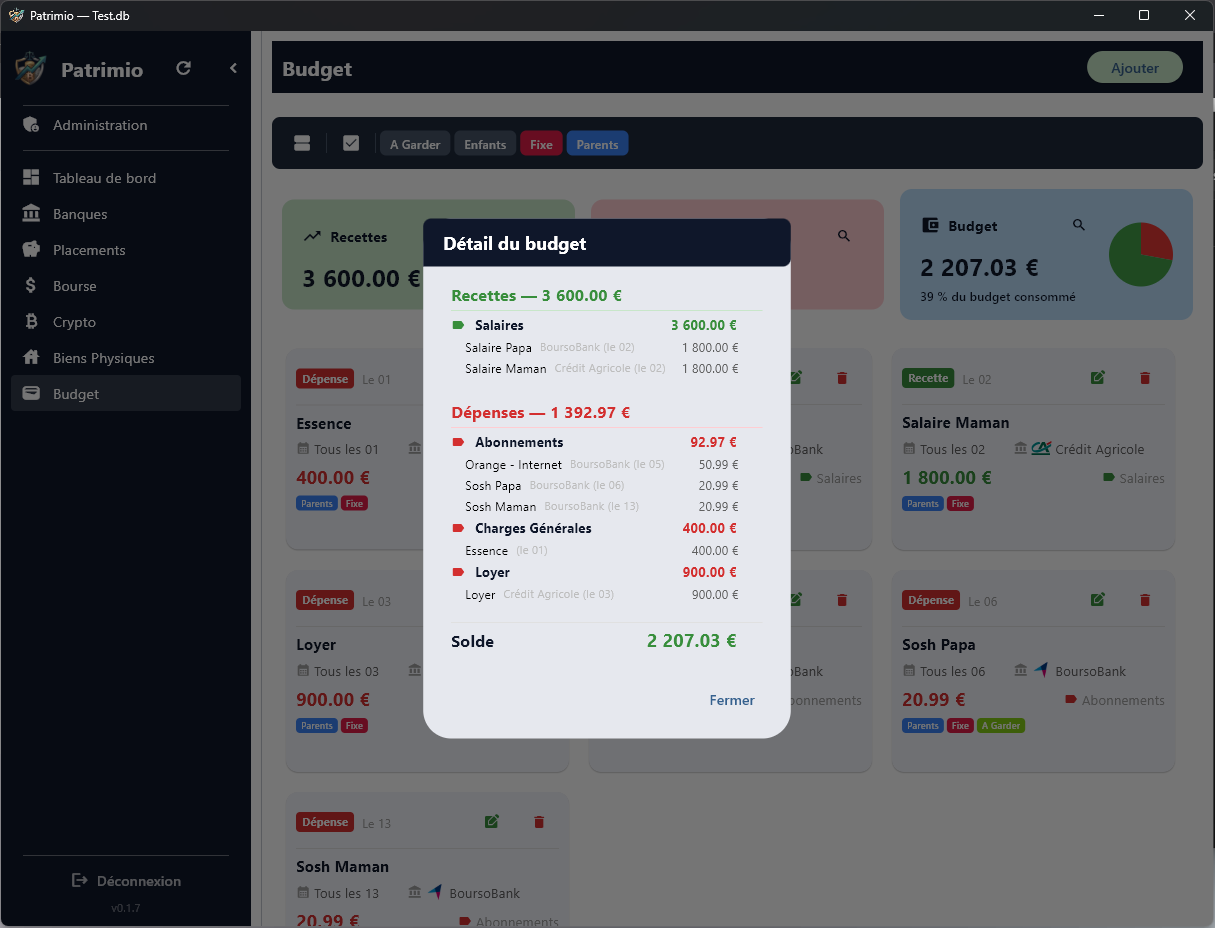
Task: Click the Ajouter button
Action: [1135, 68]
